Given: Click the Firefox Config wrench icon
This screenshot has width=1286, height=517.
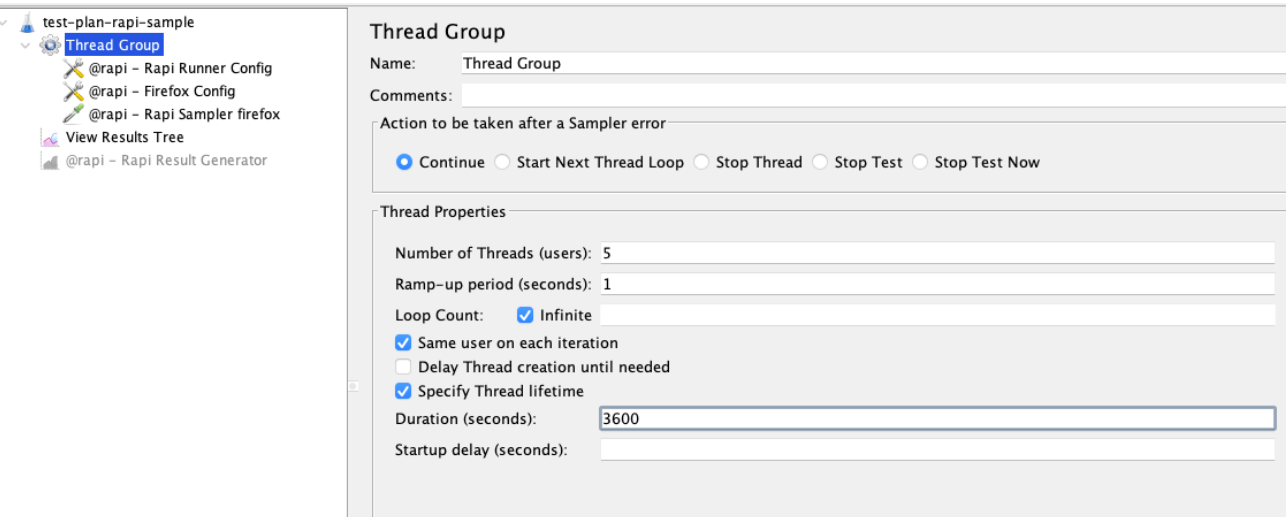Looking at the screenshot, I should pos(73,91).
